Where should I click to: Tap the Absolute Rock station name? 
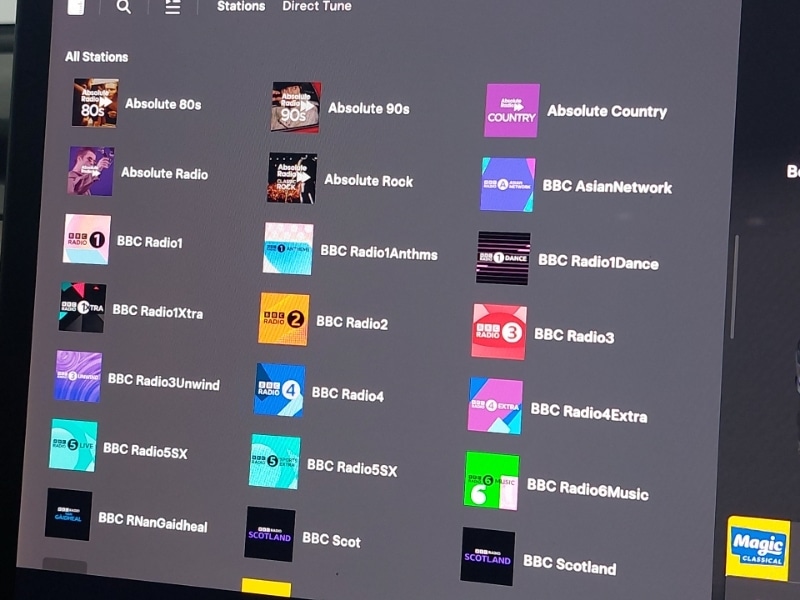pos(368,181)
